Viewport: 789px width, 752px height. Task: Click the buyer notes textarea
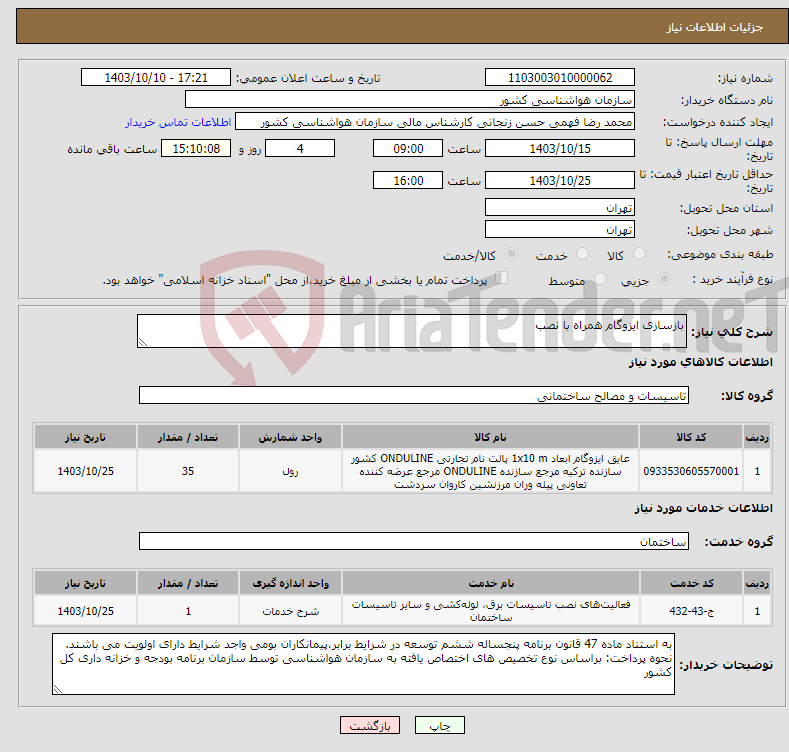coord(363,664)
